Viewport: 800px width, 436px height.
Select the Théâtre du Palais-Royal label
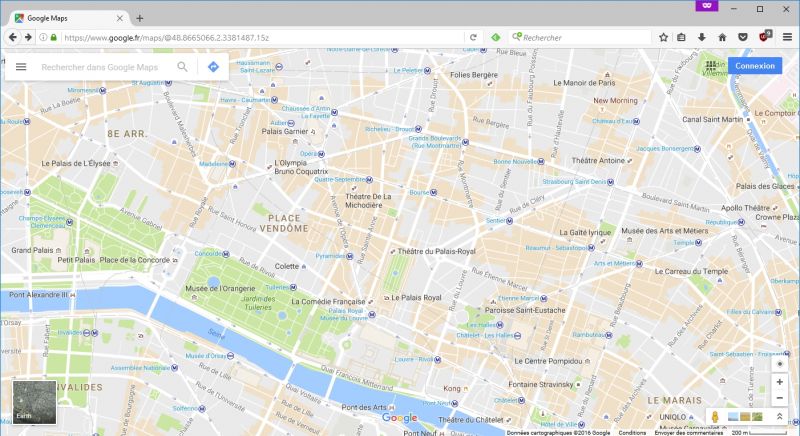(436, 251)
